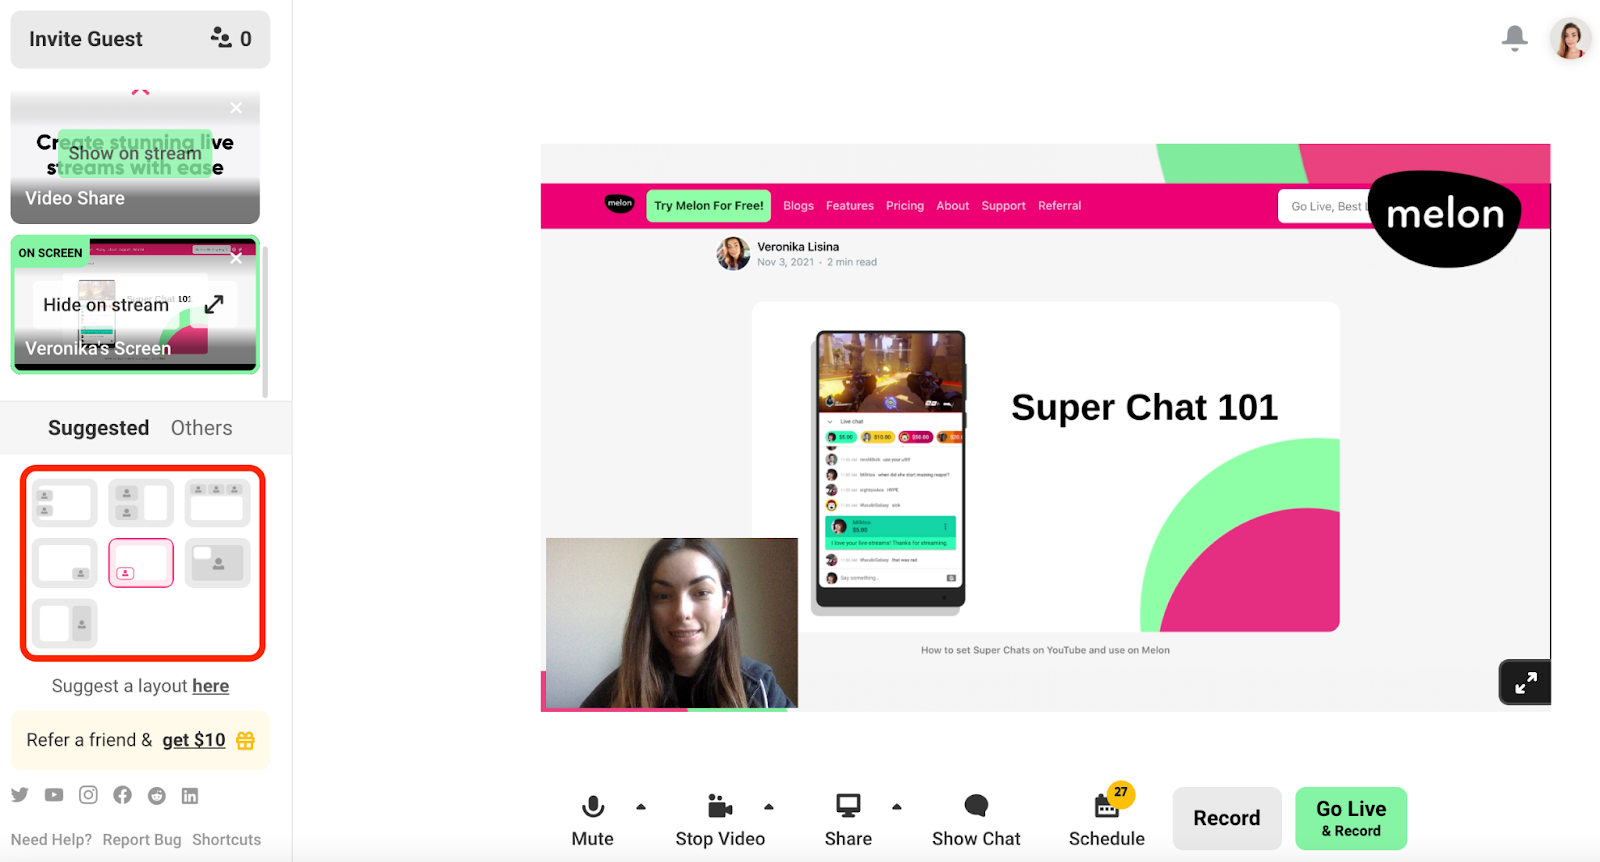Hide Veronika's Screen on stream
The image size is (1600, 862).
106,305
